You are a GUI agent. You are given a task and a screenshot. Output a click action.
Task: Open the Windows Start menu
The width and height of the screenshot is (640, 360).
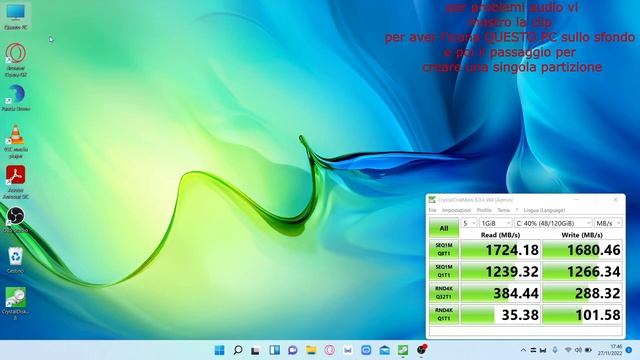click(x=219, y=350)
